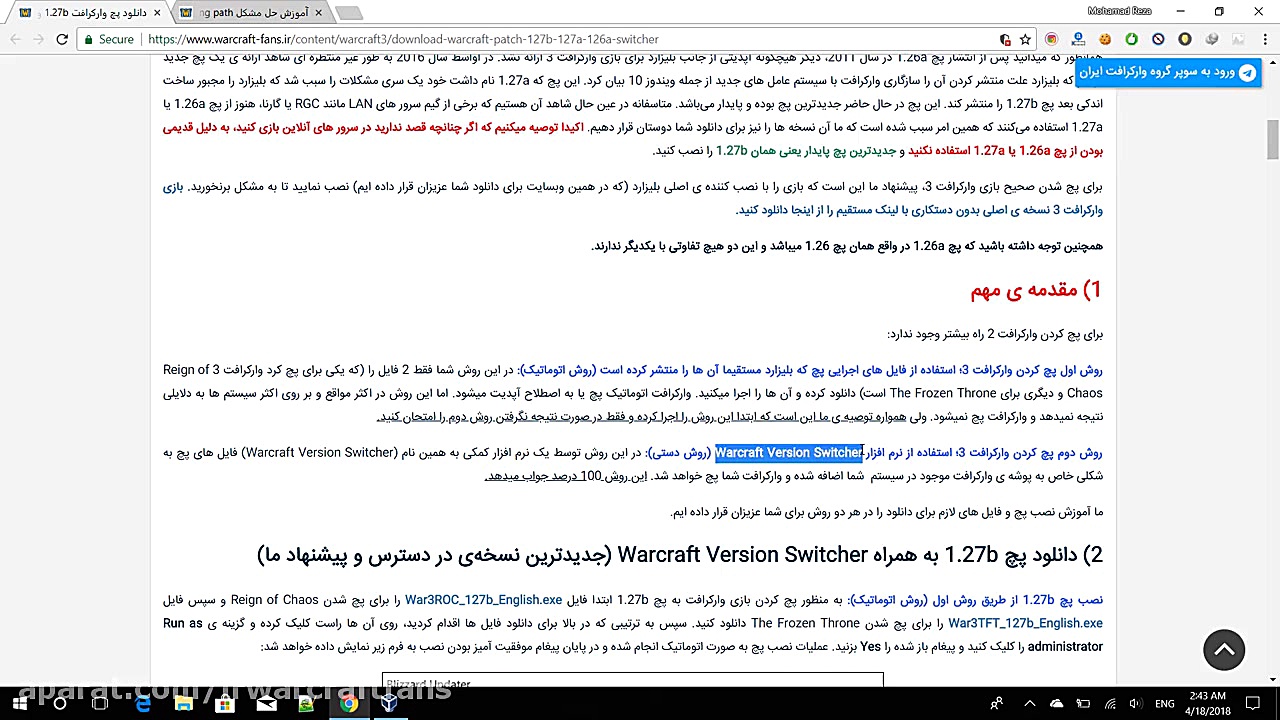
Task: Open the clock showing 2:43 AM
Action: 1209,703
